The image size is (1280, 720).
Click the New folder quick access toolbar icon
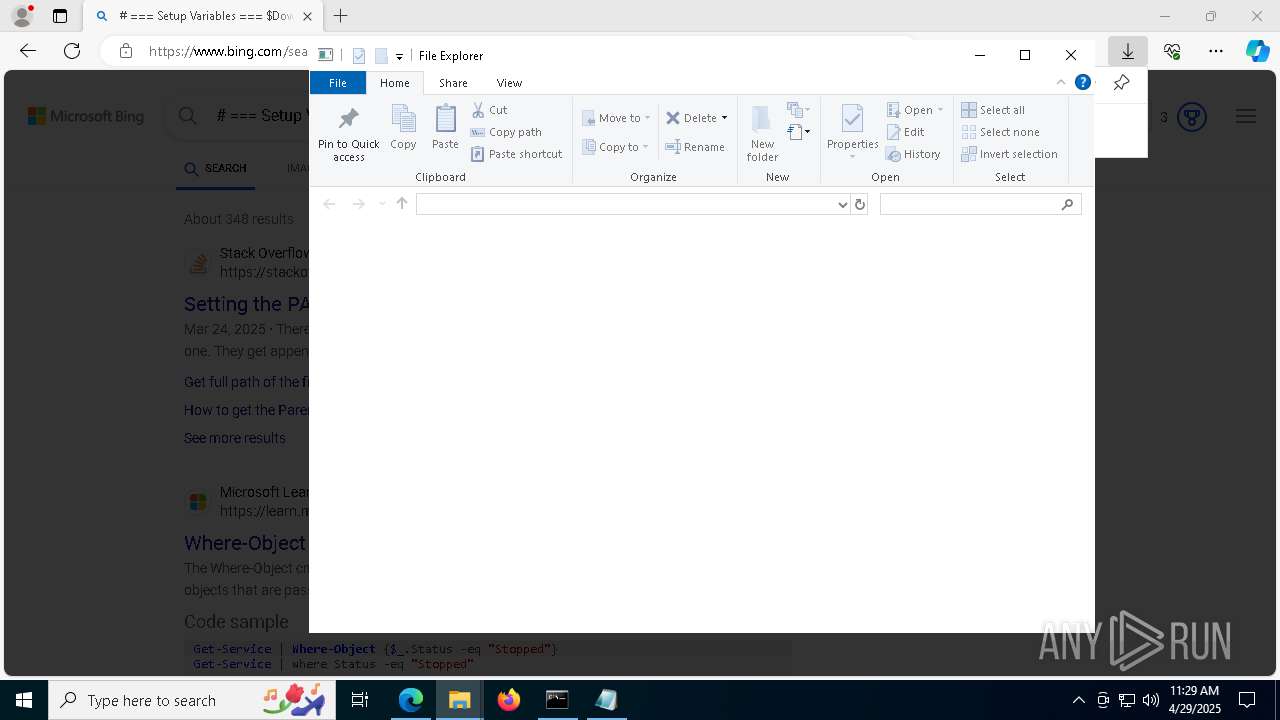click(x=381, y=56)
